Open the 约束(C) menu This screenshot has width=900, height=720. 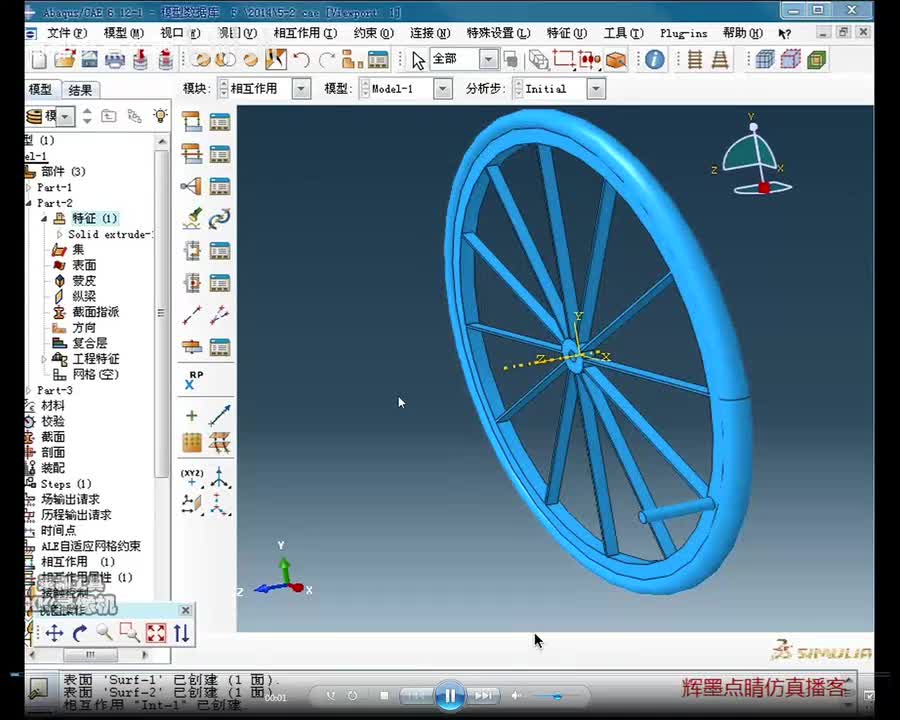(x=374, y=33)
